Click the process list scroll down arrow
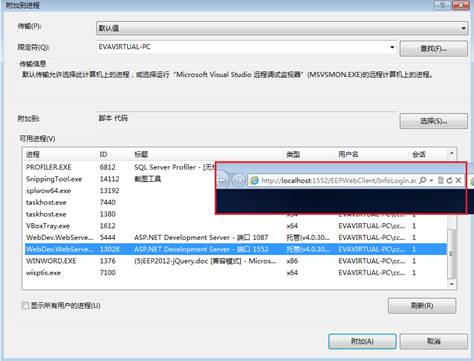 [x=452, y=284]
